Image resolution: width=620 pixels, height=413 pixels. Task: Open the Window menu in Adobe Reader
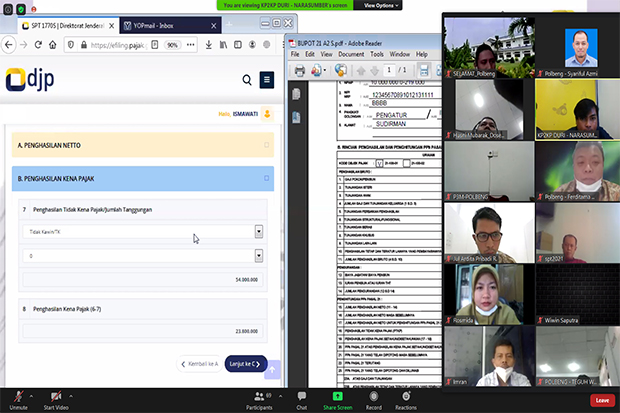click(x=400, y=54)
